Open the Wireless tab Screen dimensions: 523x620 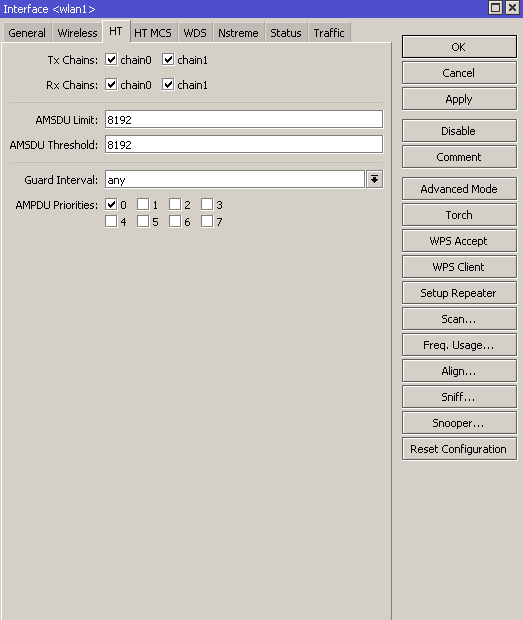pos(77,33)
